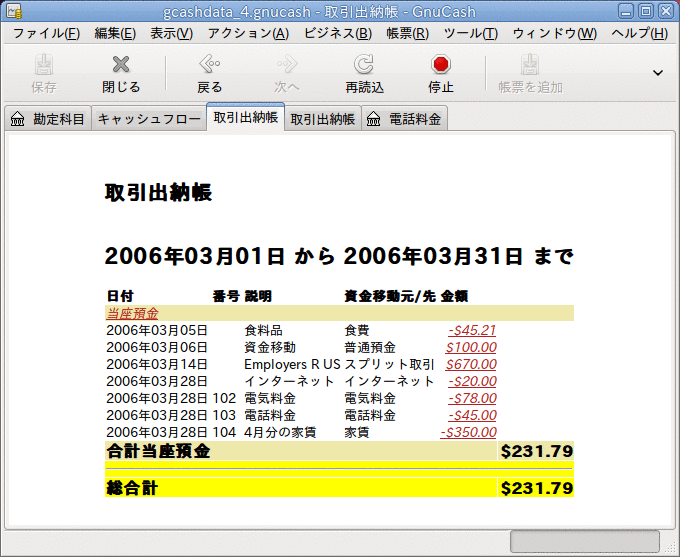Click the window resize grip corner

coord(672,548)
